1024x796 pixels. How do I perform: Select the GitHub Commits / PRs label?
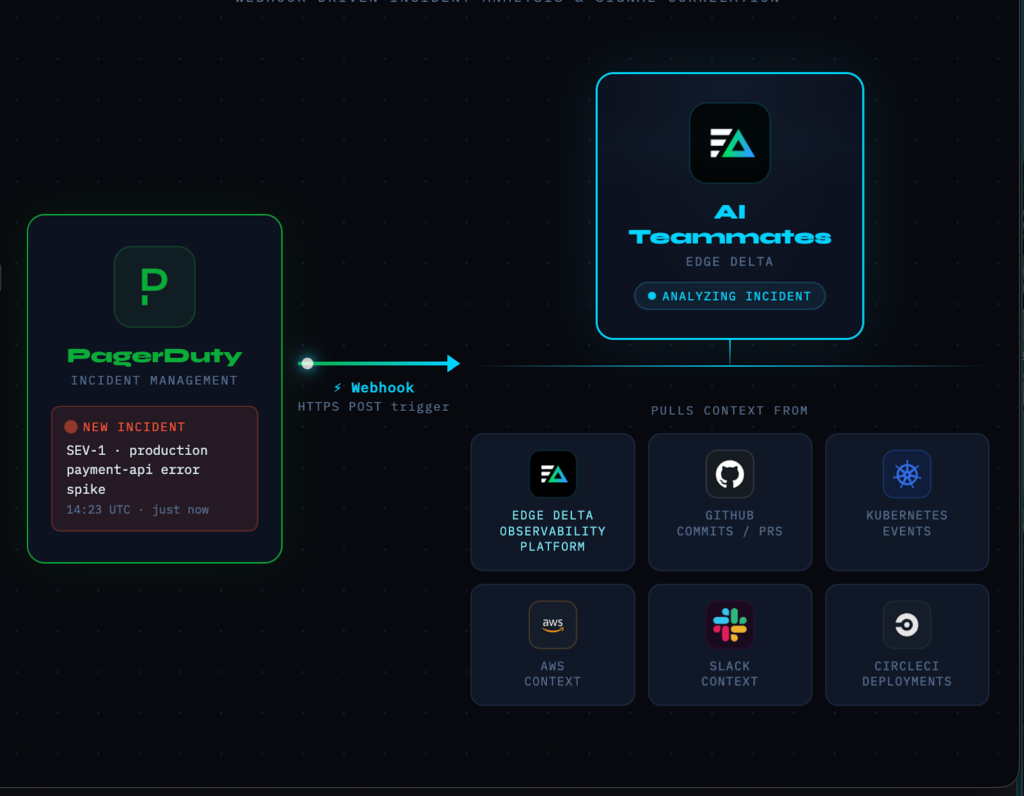(729, 523)
